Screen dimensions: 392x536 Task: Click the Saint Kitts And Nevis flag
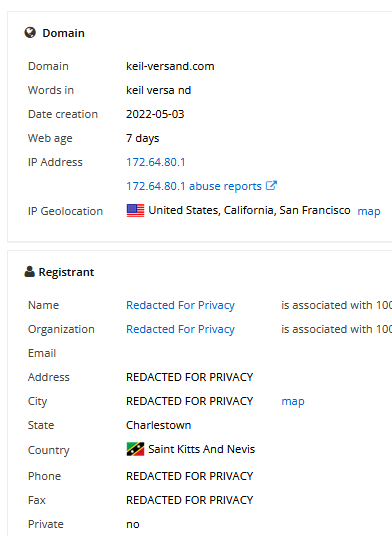coord(135,449)
